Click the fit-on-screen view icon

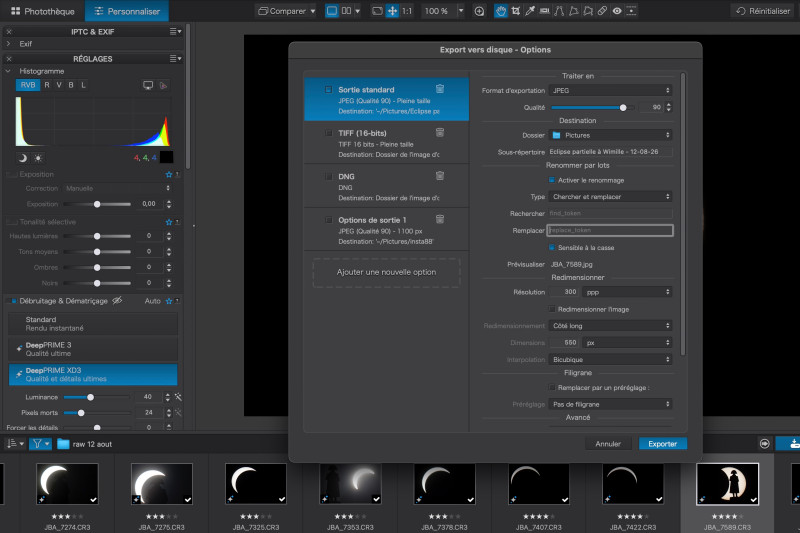pyautogui.click(x=377, y=11)
